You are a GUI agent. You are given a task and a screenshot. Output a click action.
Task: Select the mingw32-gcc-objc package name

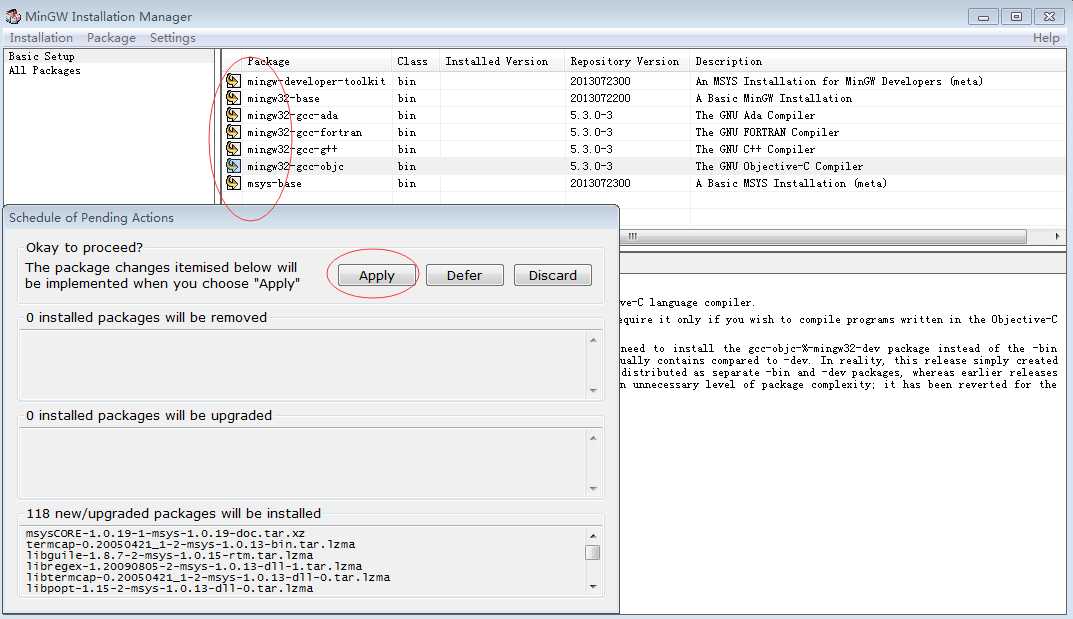(x=296, y=167)
